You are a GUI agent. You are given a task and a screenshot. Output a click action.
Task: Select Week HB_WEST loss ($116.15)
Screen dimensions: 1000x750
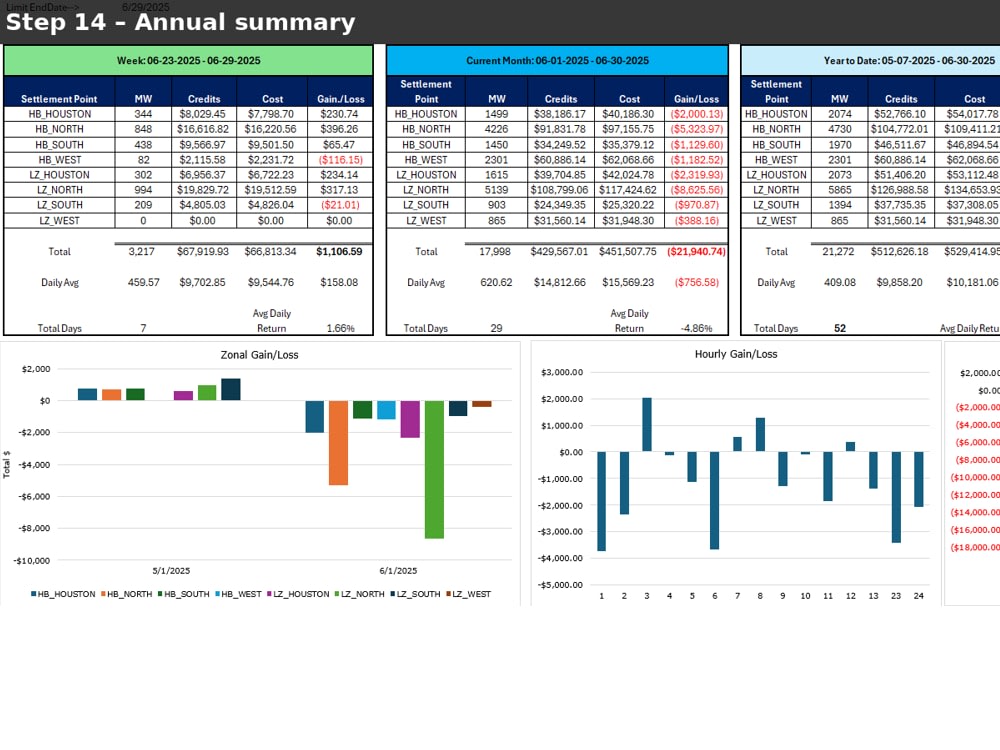pyautogui.click(x=340, y=159)
